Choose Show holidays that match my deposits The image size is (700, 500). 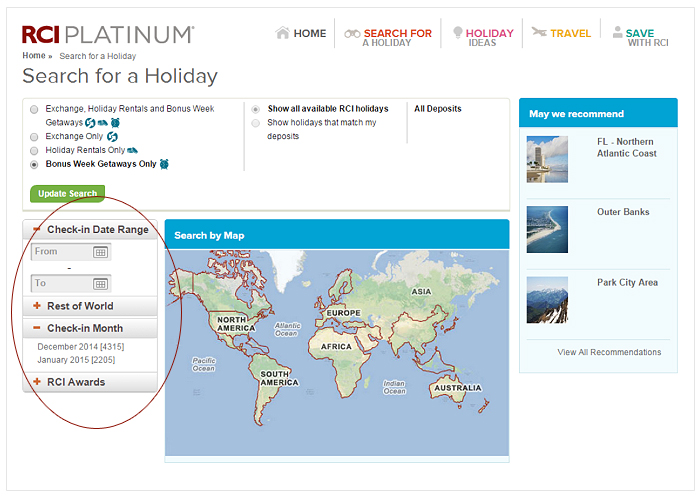pos(256,123)
